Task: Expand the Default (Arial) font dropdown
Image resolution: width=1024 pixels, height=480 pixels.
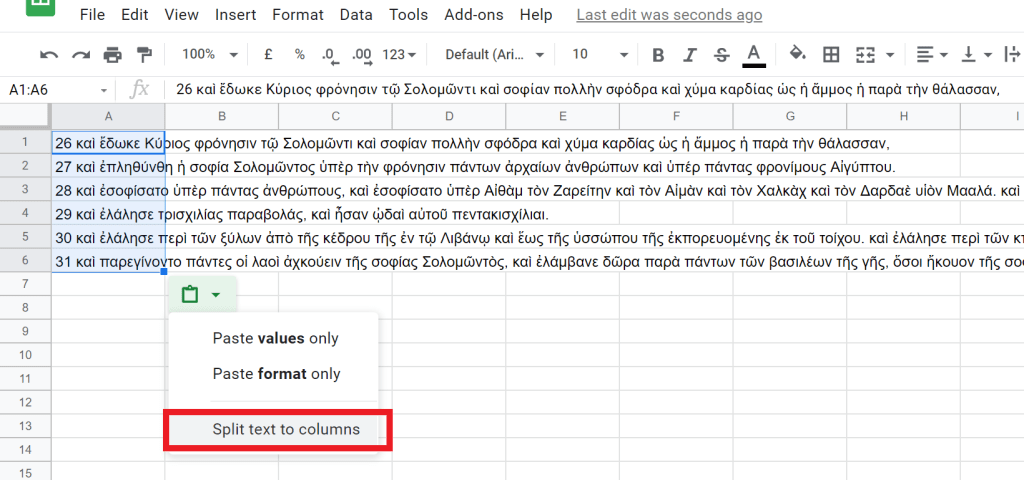Action: (x=495, y=54)
